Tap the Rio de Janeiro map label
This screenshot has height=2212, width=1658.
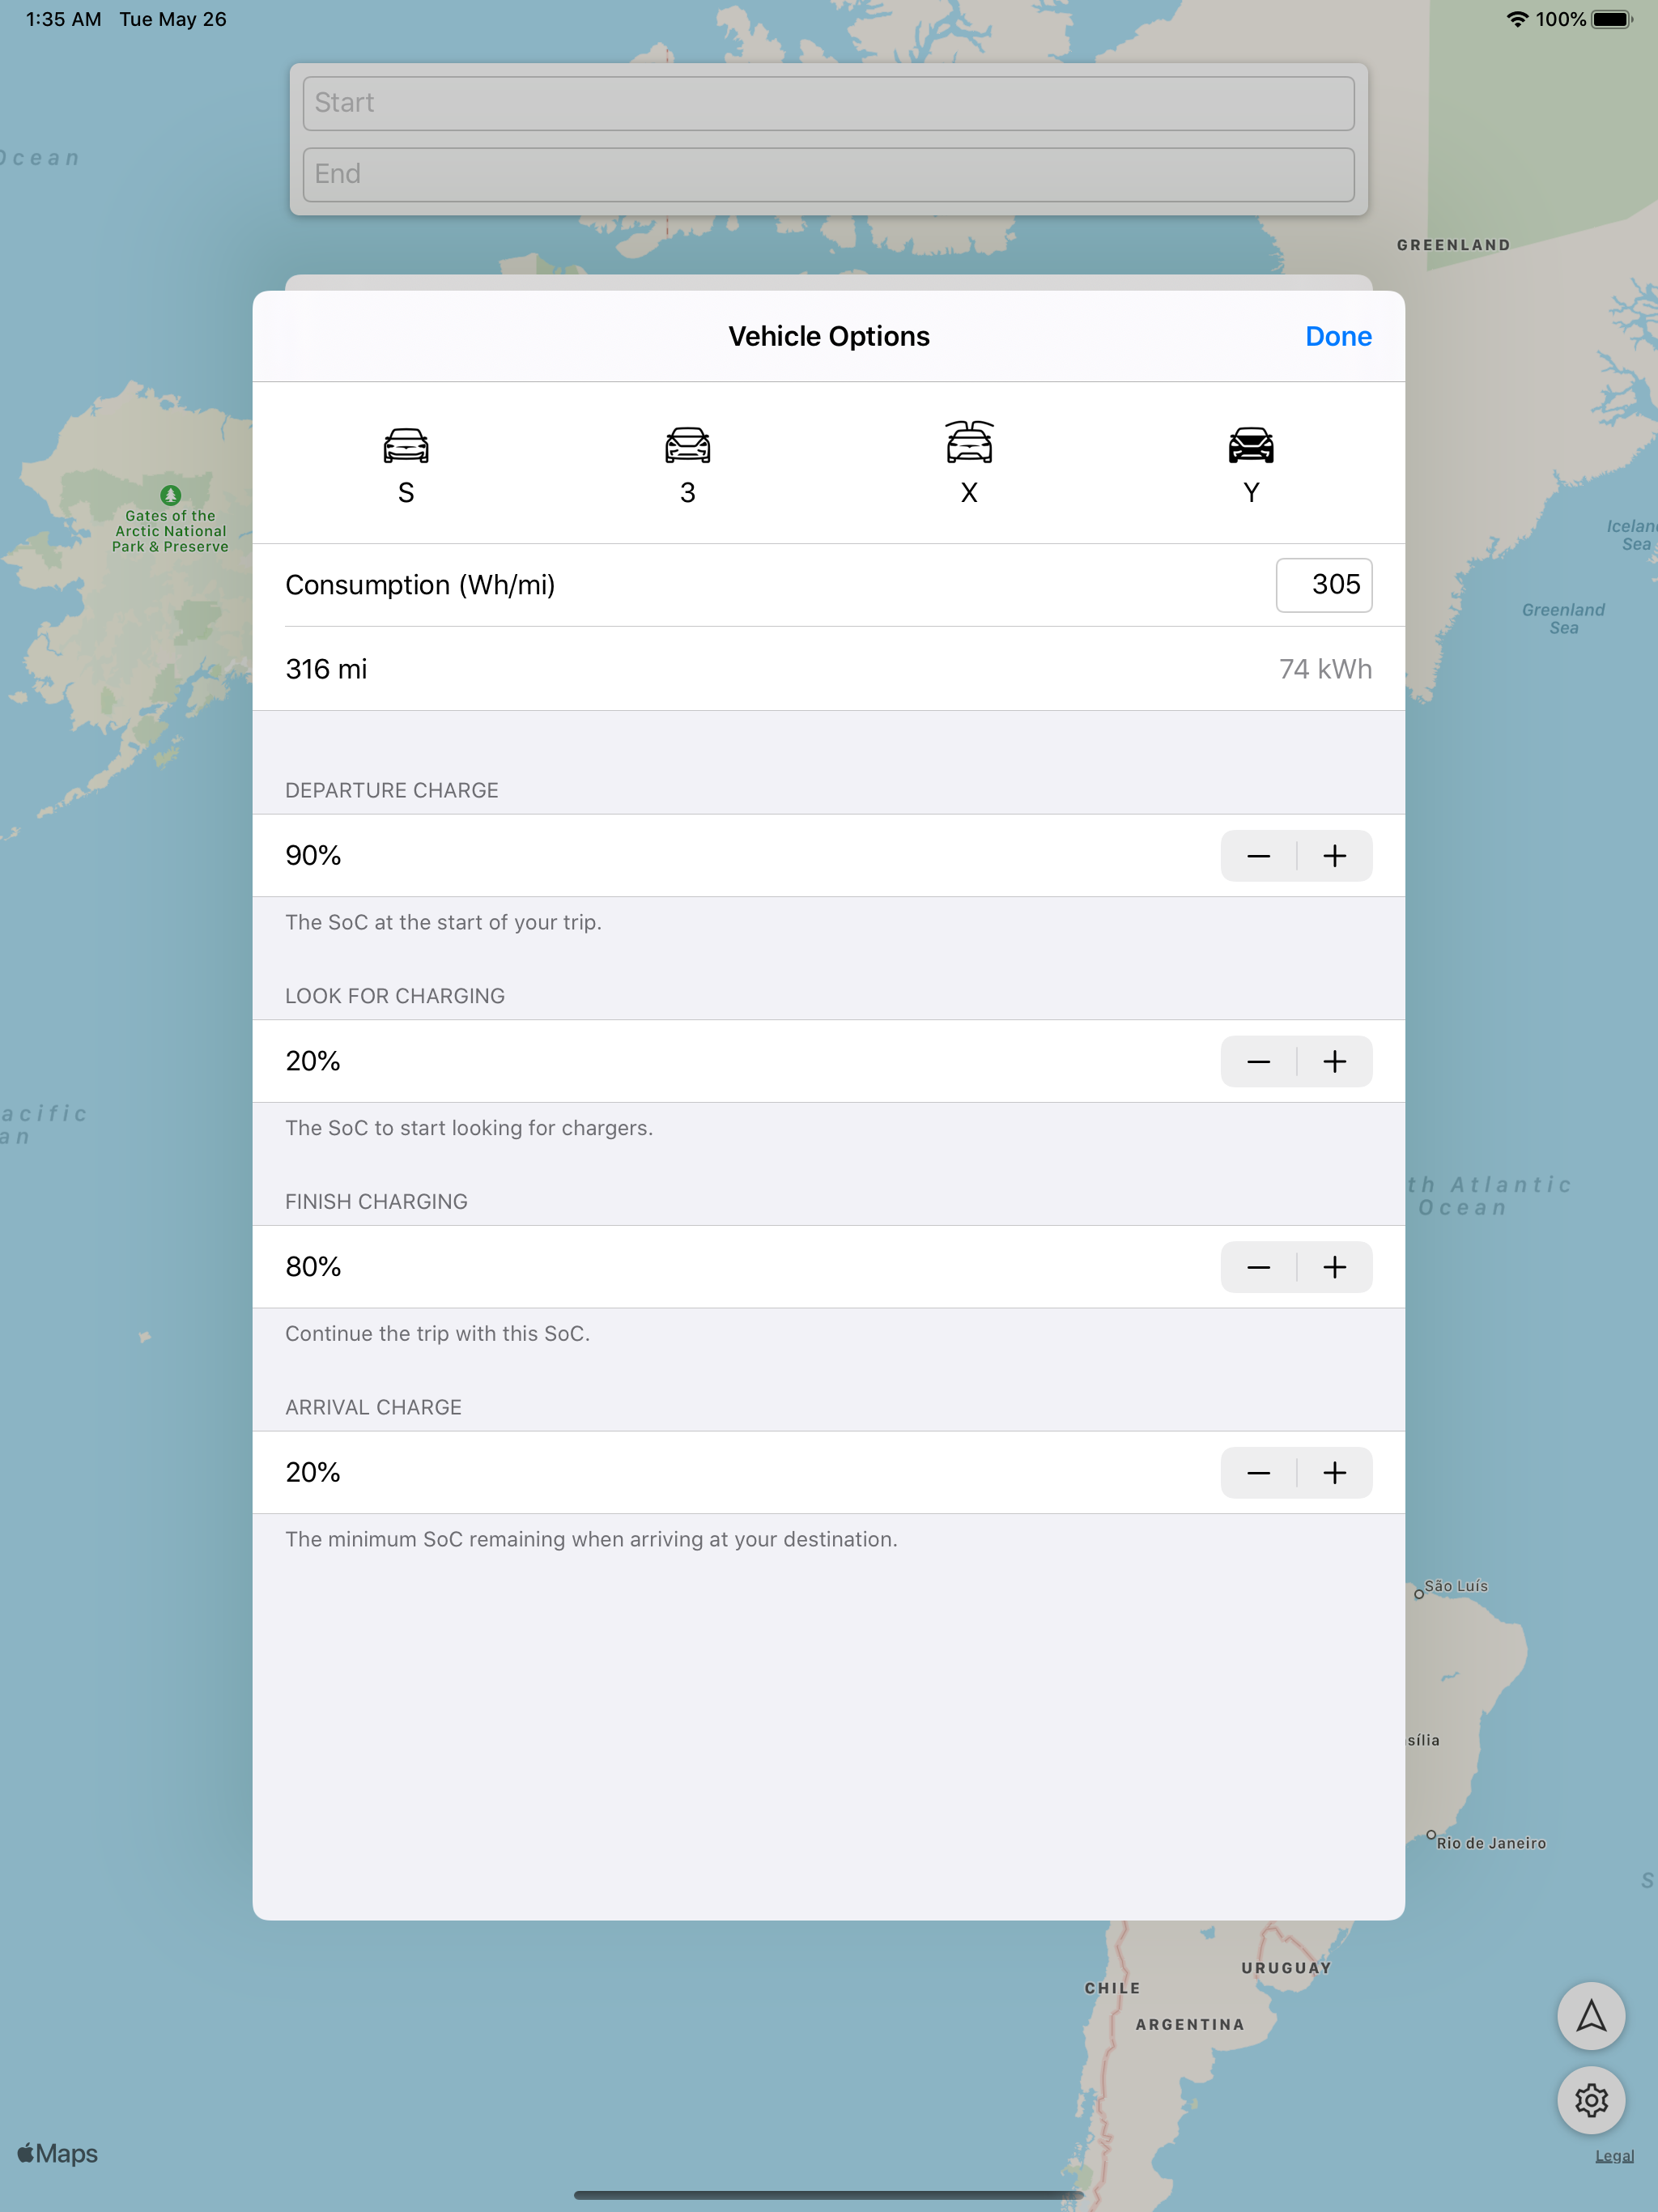point(1490,1843)
